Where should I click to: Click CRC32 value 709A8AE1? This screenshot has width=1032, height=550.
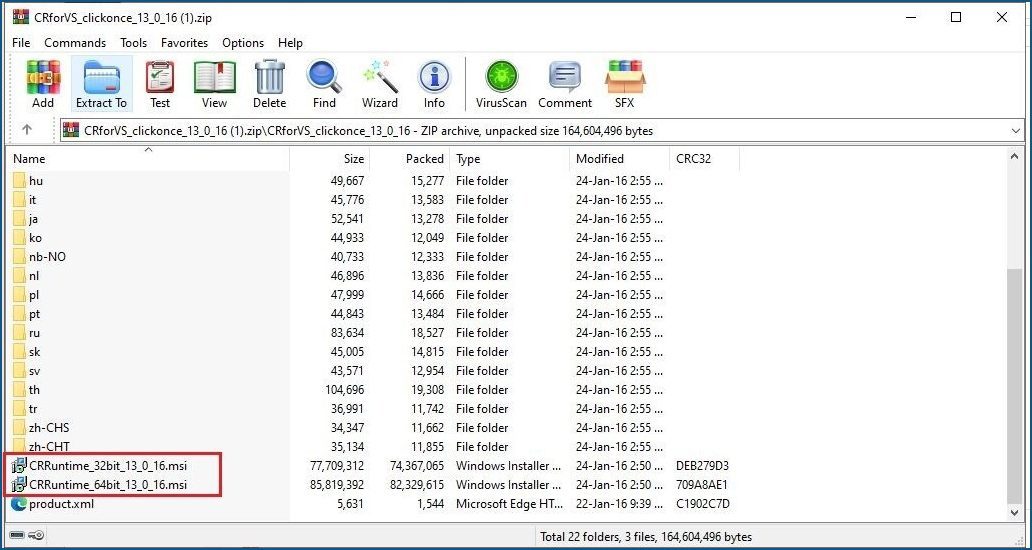702,485
